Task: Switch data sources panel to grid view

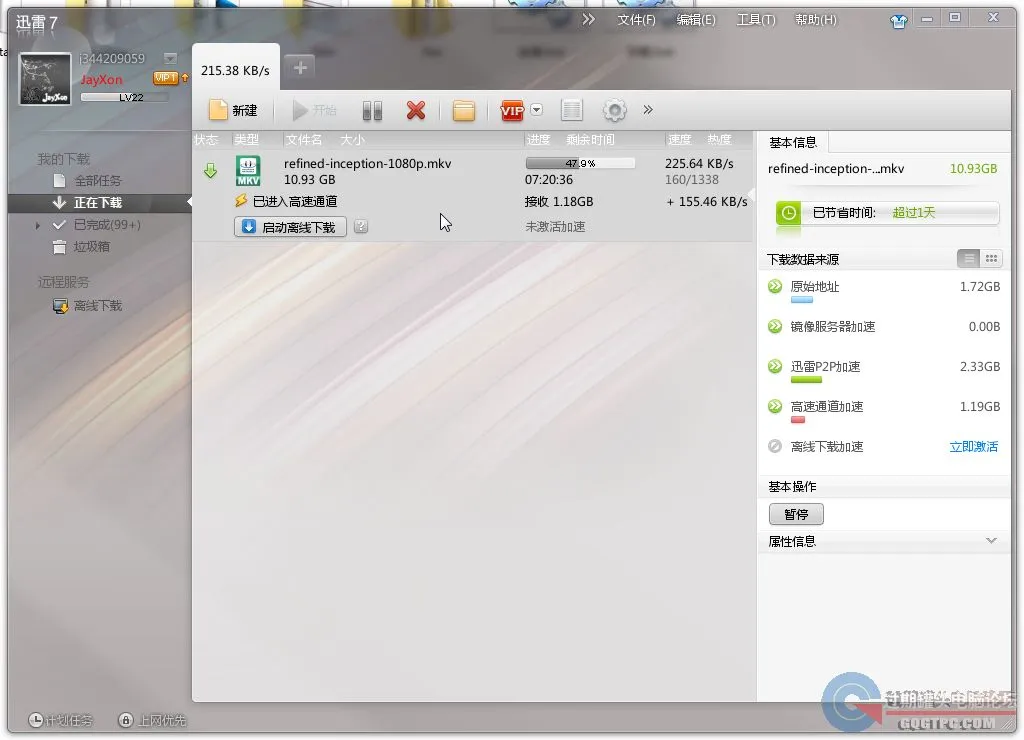Action: pos(991,258)
